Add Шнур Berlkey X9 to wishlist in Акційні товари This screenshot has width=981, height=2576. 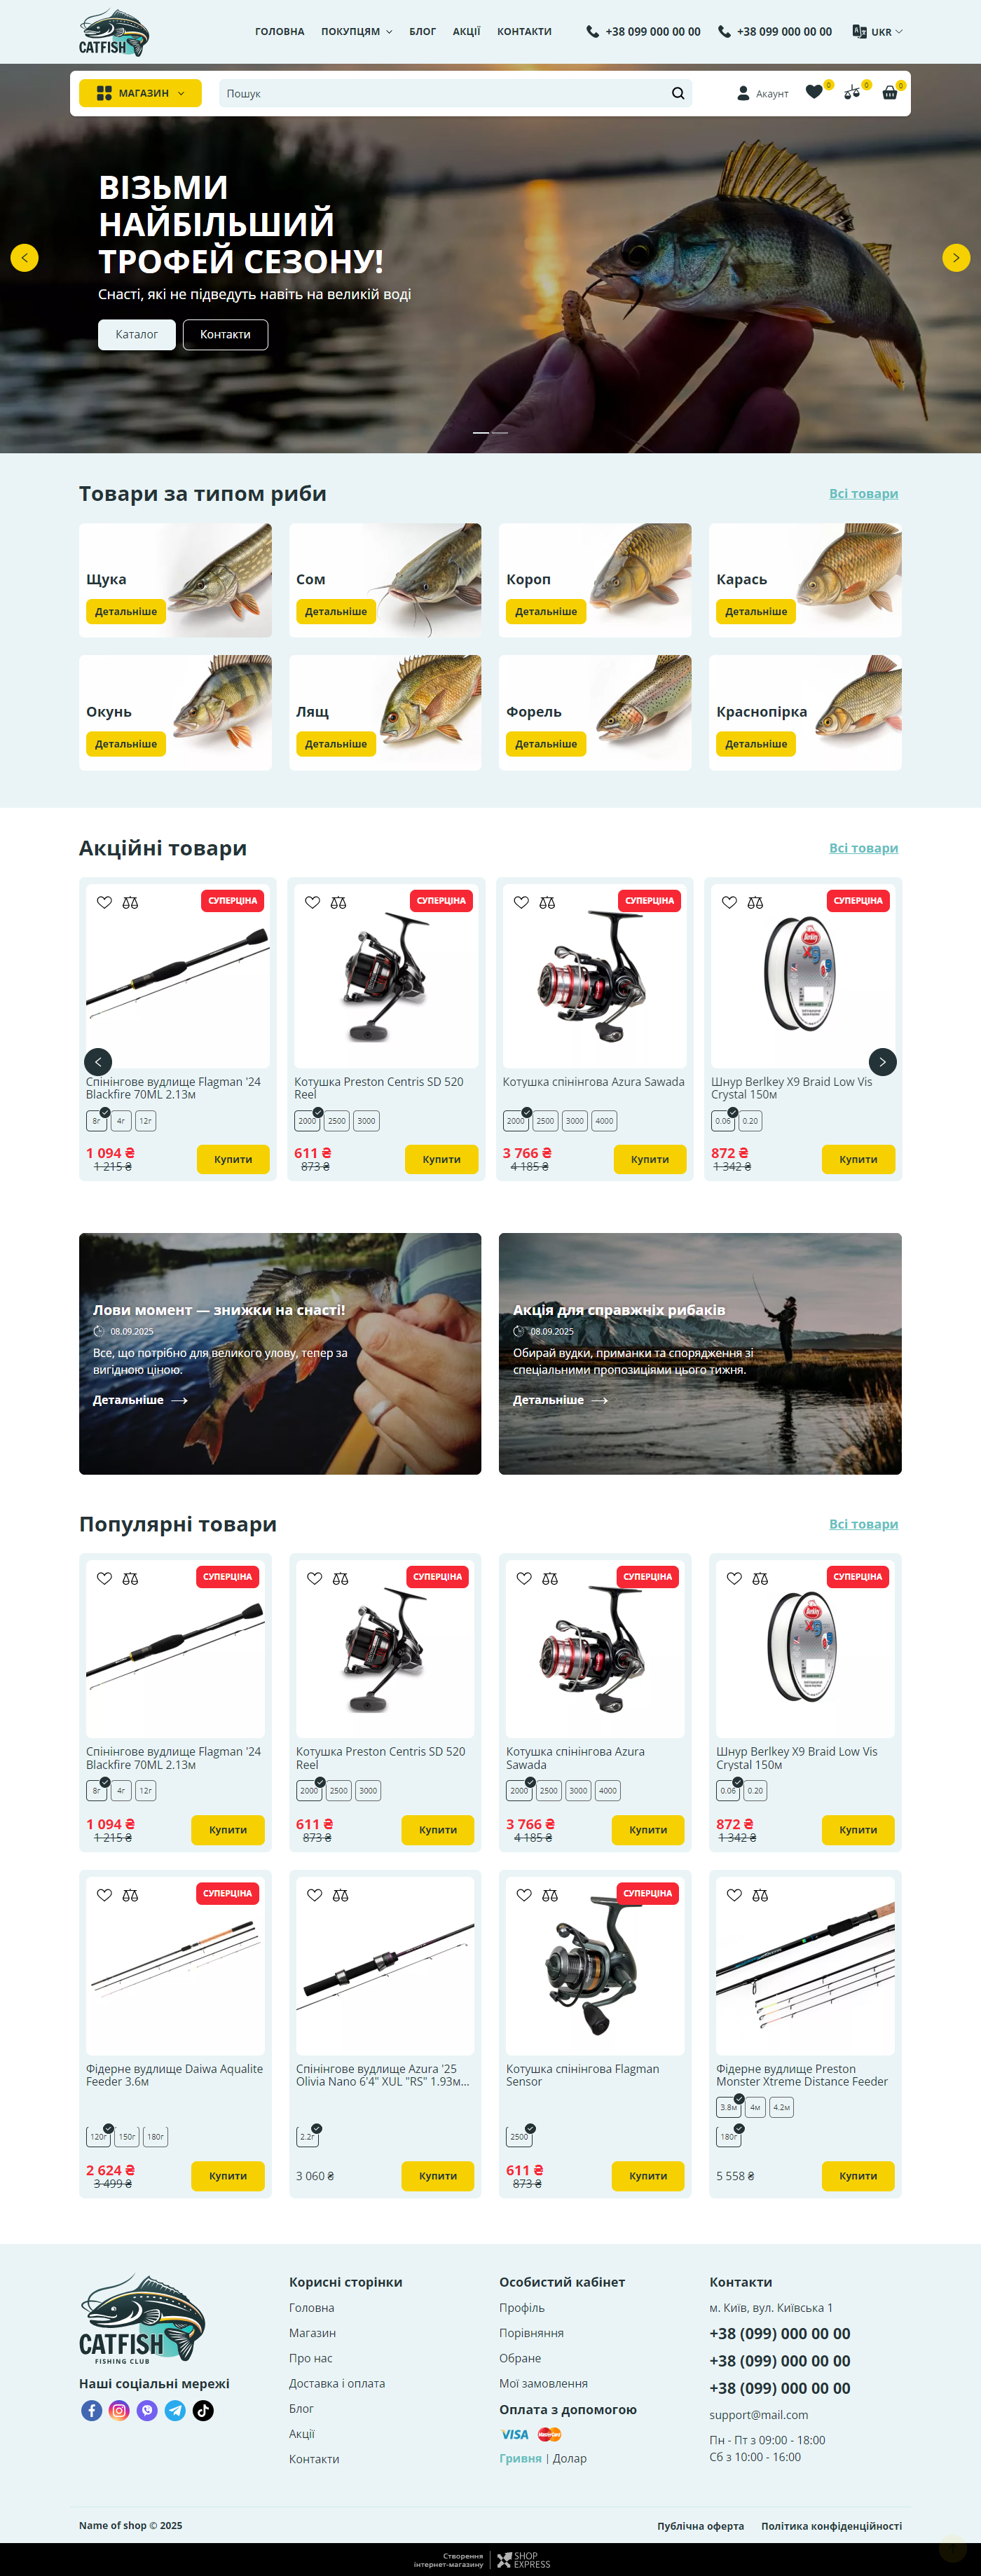[x=729, y=902]
